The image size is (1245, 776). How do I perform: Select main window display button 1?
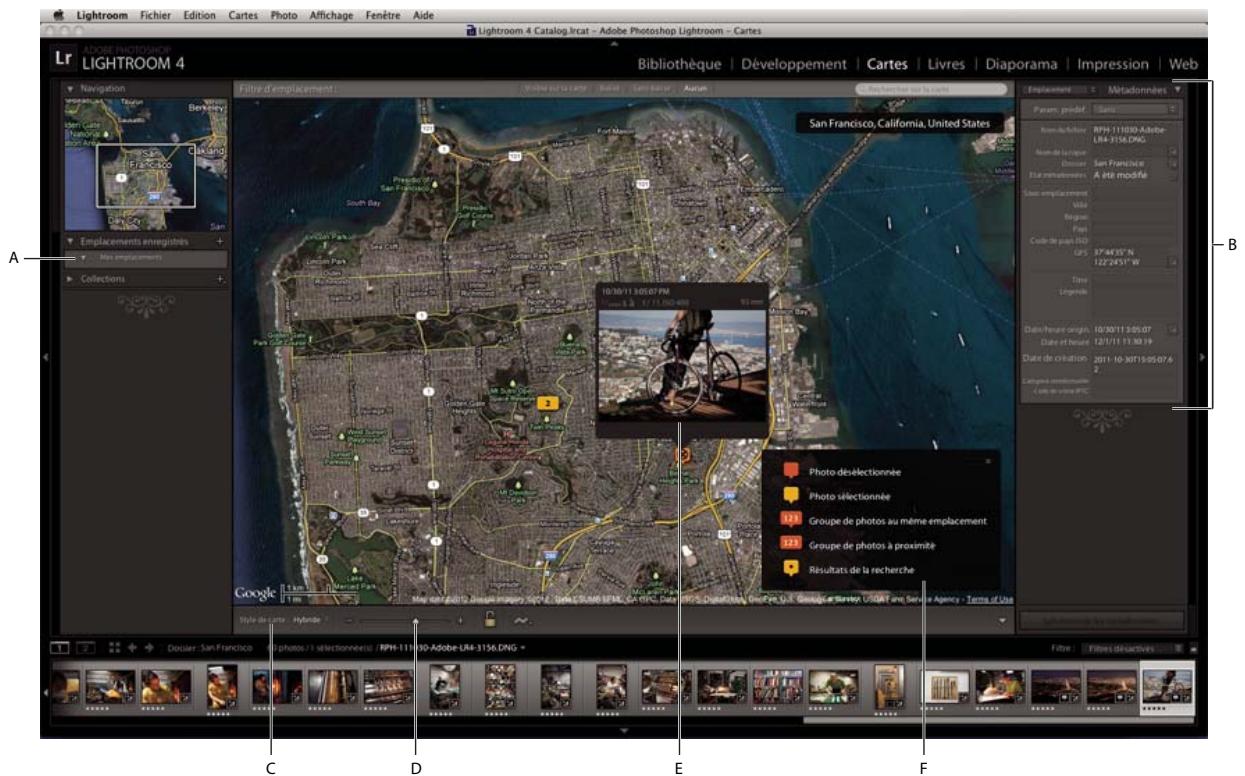(x=59, y=646)
